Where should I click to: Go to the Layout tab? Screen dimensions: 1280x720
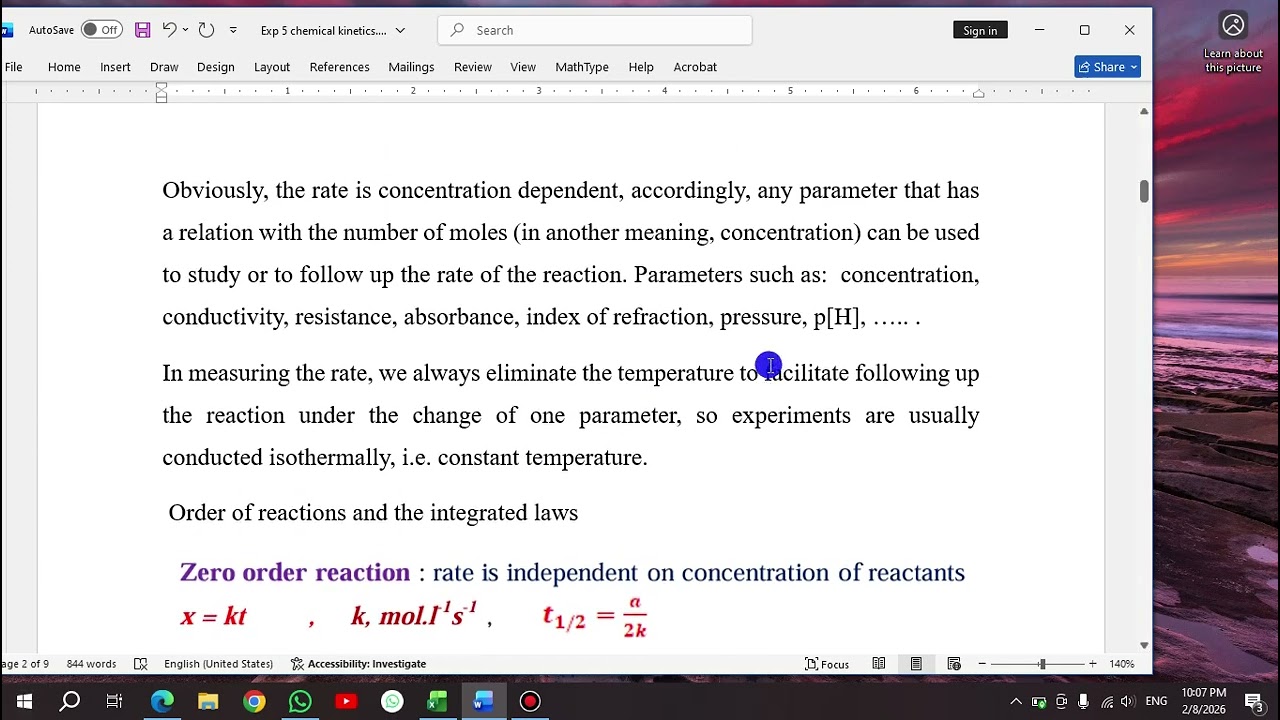tap(272, 67)
